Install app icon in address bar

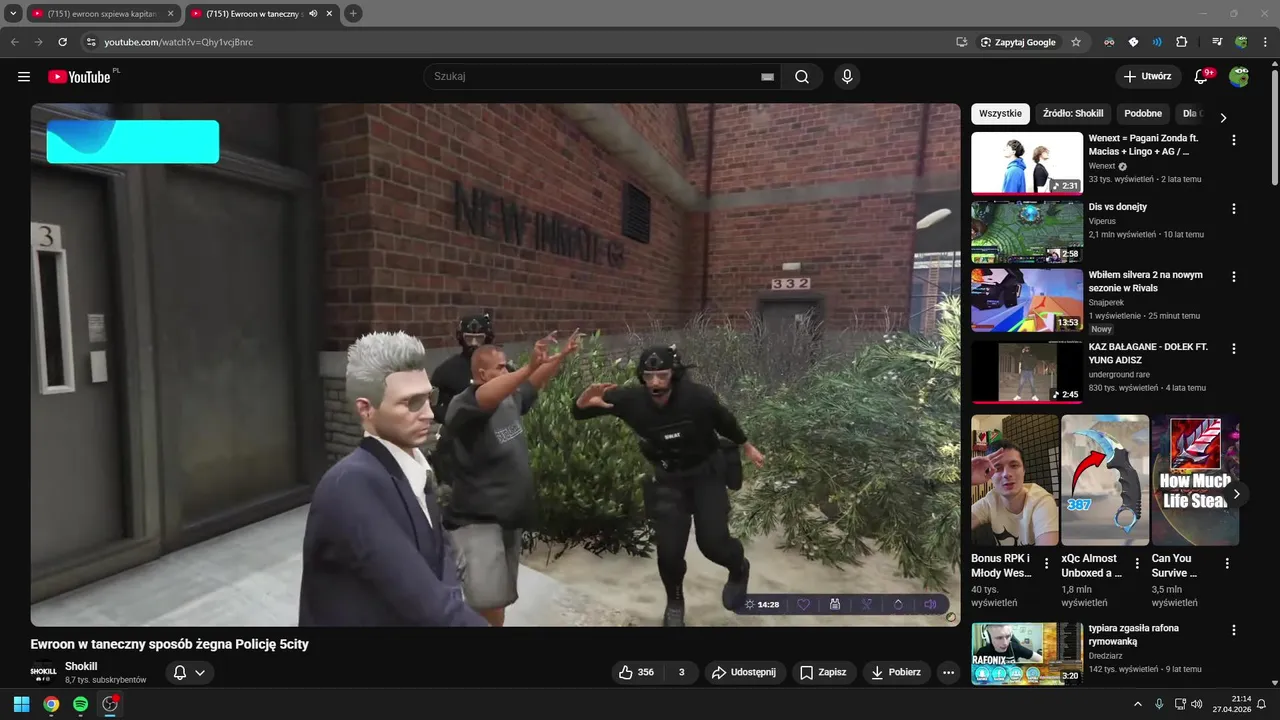point(961,42)
